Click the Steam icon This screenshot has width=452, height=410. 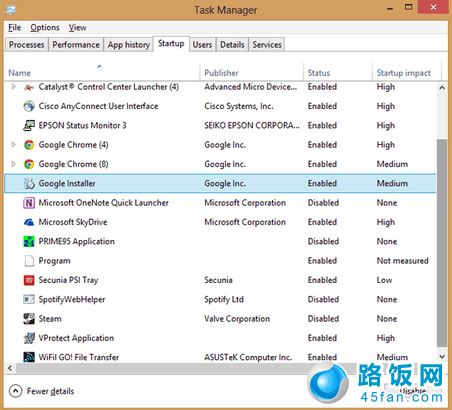coord(29,319)
